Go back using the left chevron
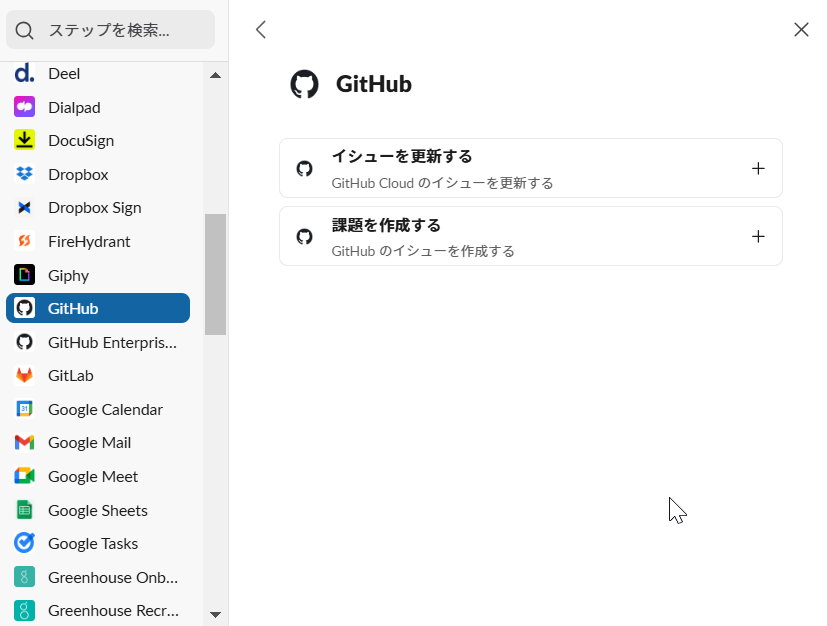The width and height of the screenshot is (827, 626). pyautogui.click(x=261, y=30)
